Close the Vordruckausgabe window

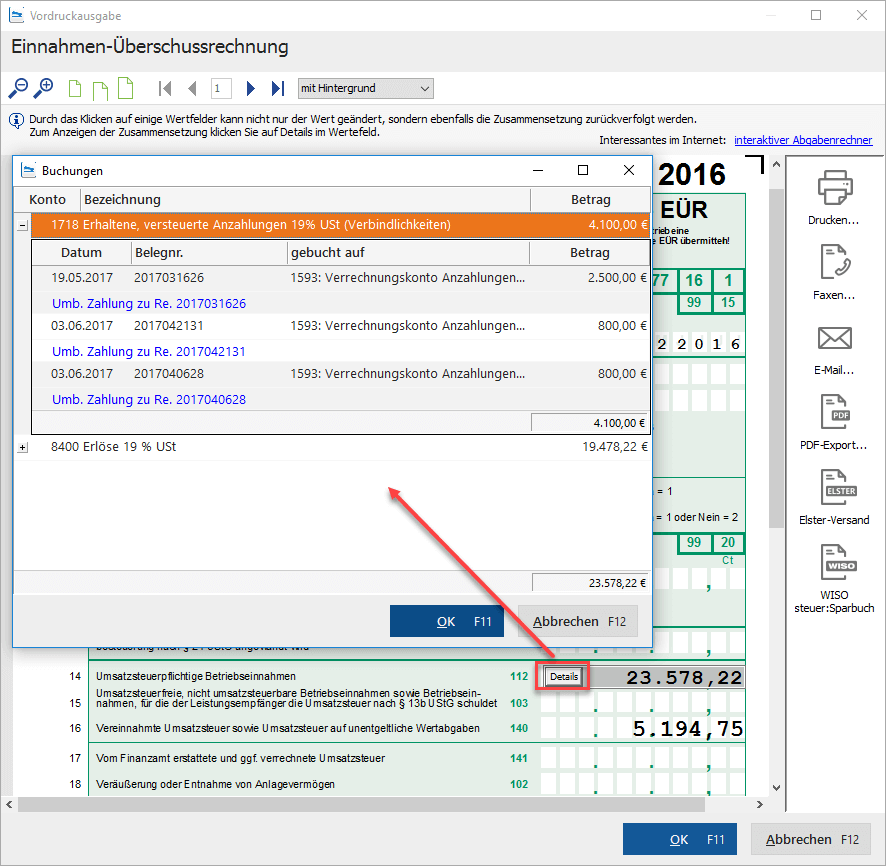tap(862, 15)
